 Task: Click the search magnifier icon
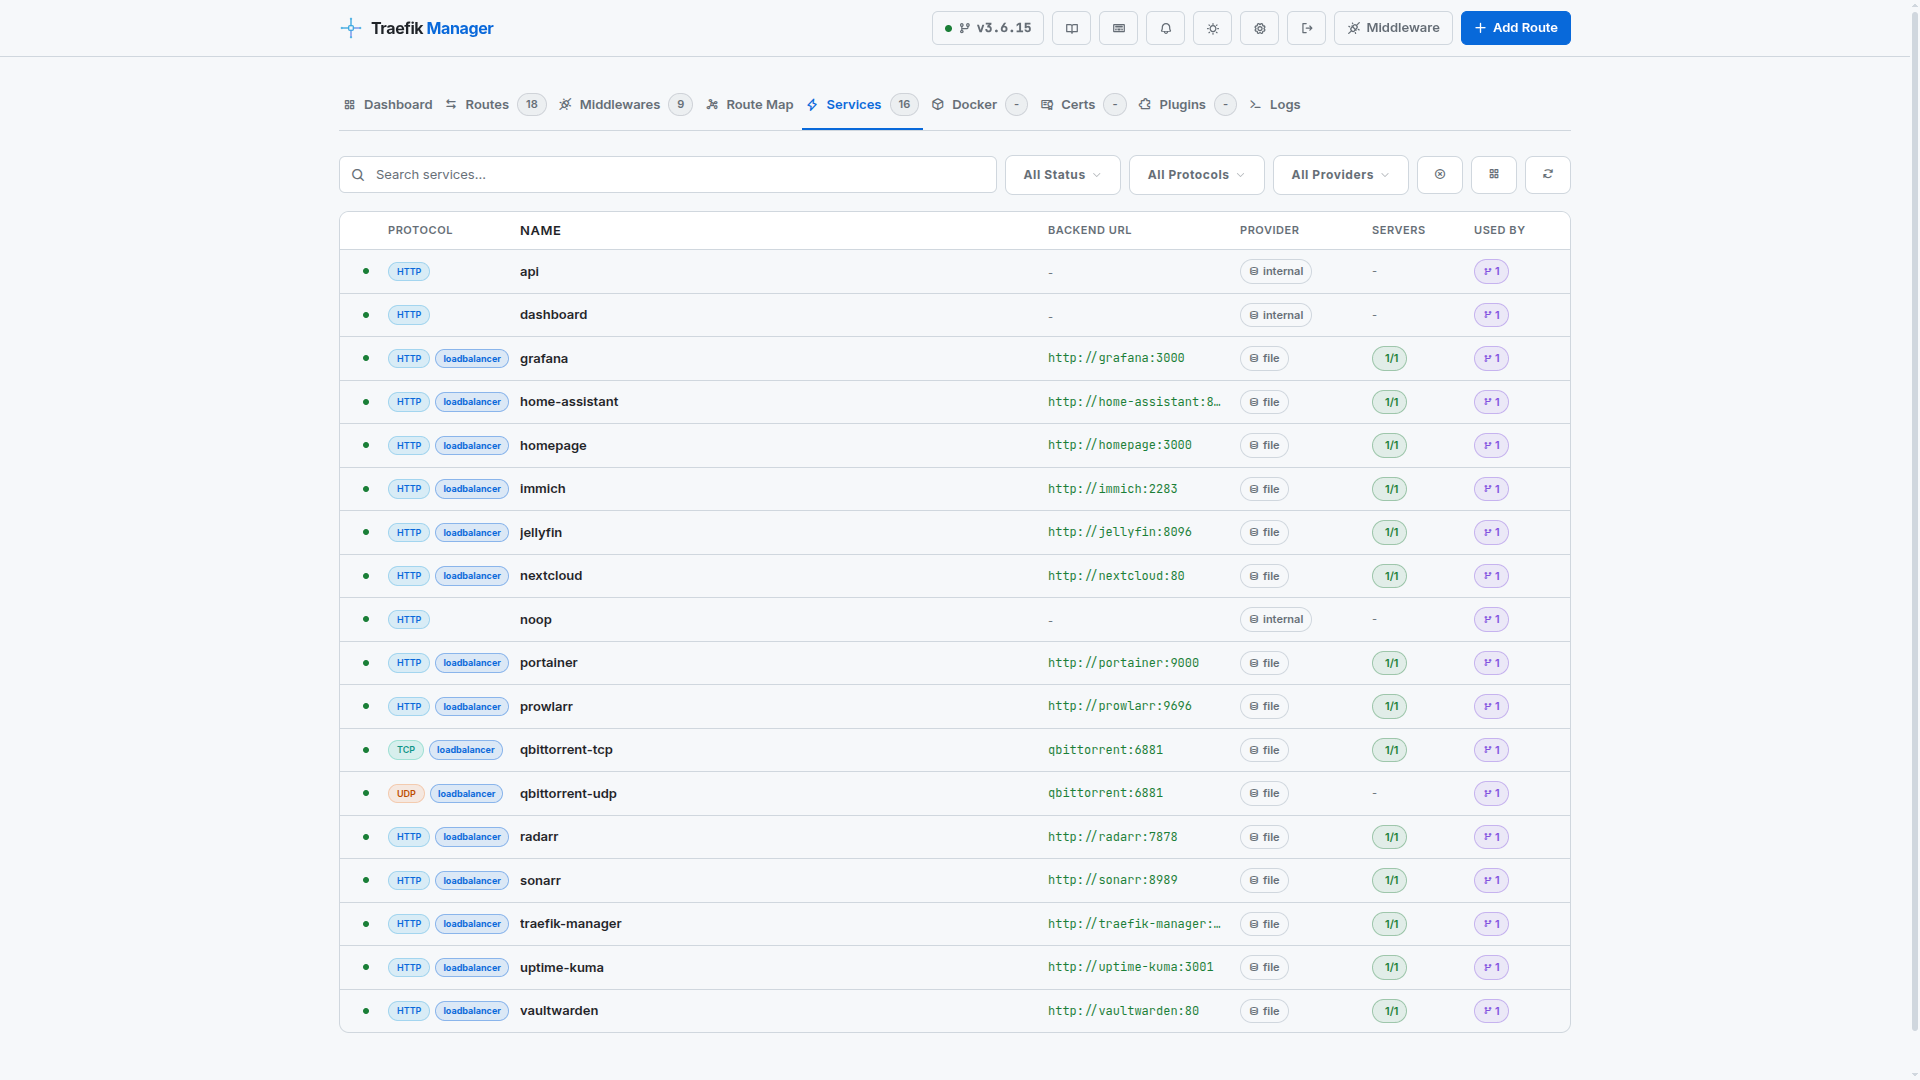coord(358,175)
